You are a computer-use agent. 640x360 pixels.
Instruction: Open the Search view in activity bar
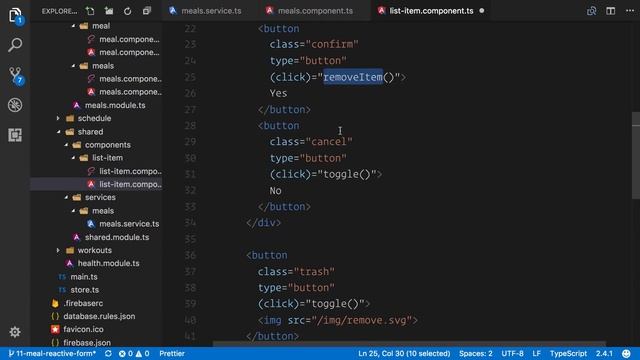click(15, 45)
